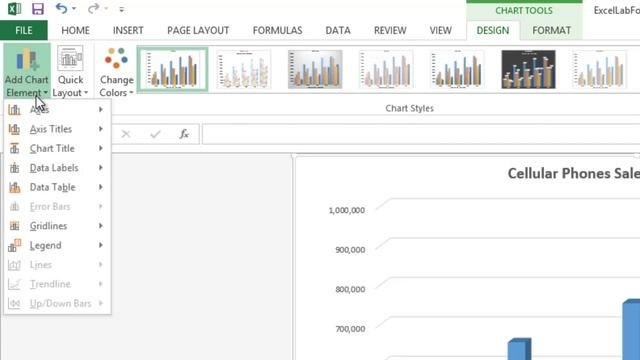Select the Cellular Phones Sales chart title

(x=573, y=173)
